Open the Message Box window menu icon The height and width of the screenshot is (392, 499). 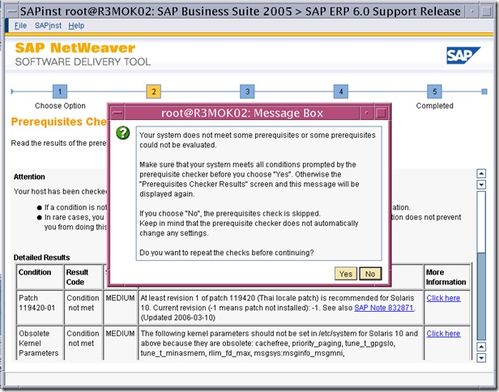click(x=117, y=113)
